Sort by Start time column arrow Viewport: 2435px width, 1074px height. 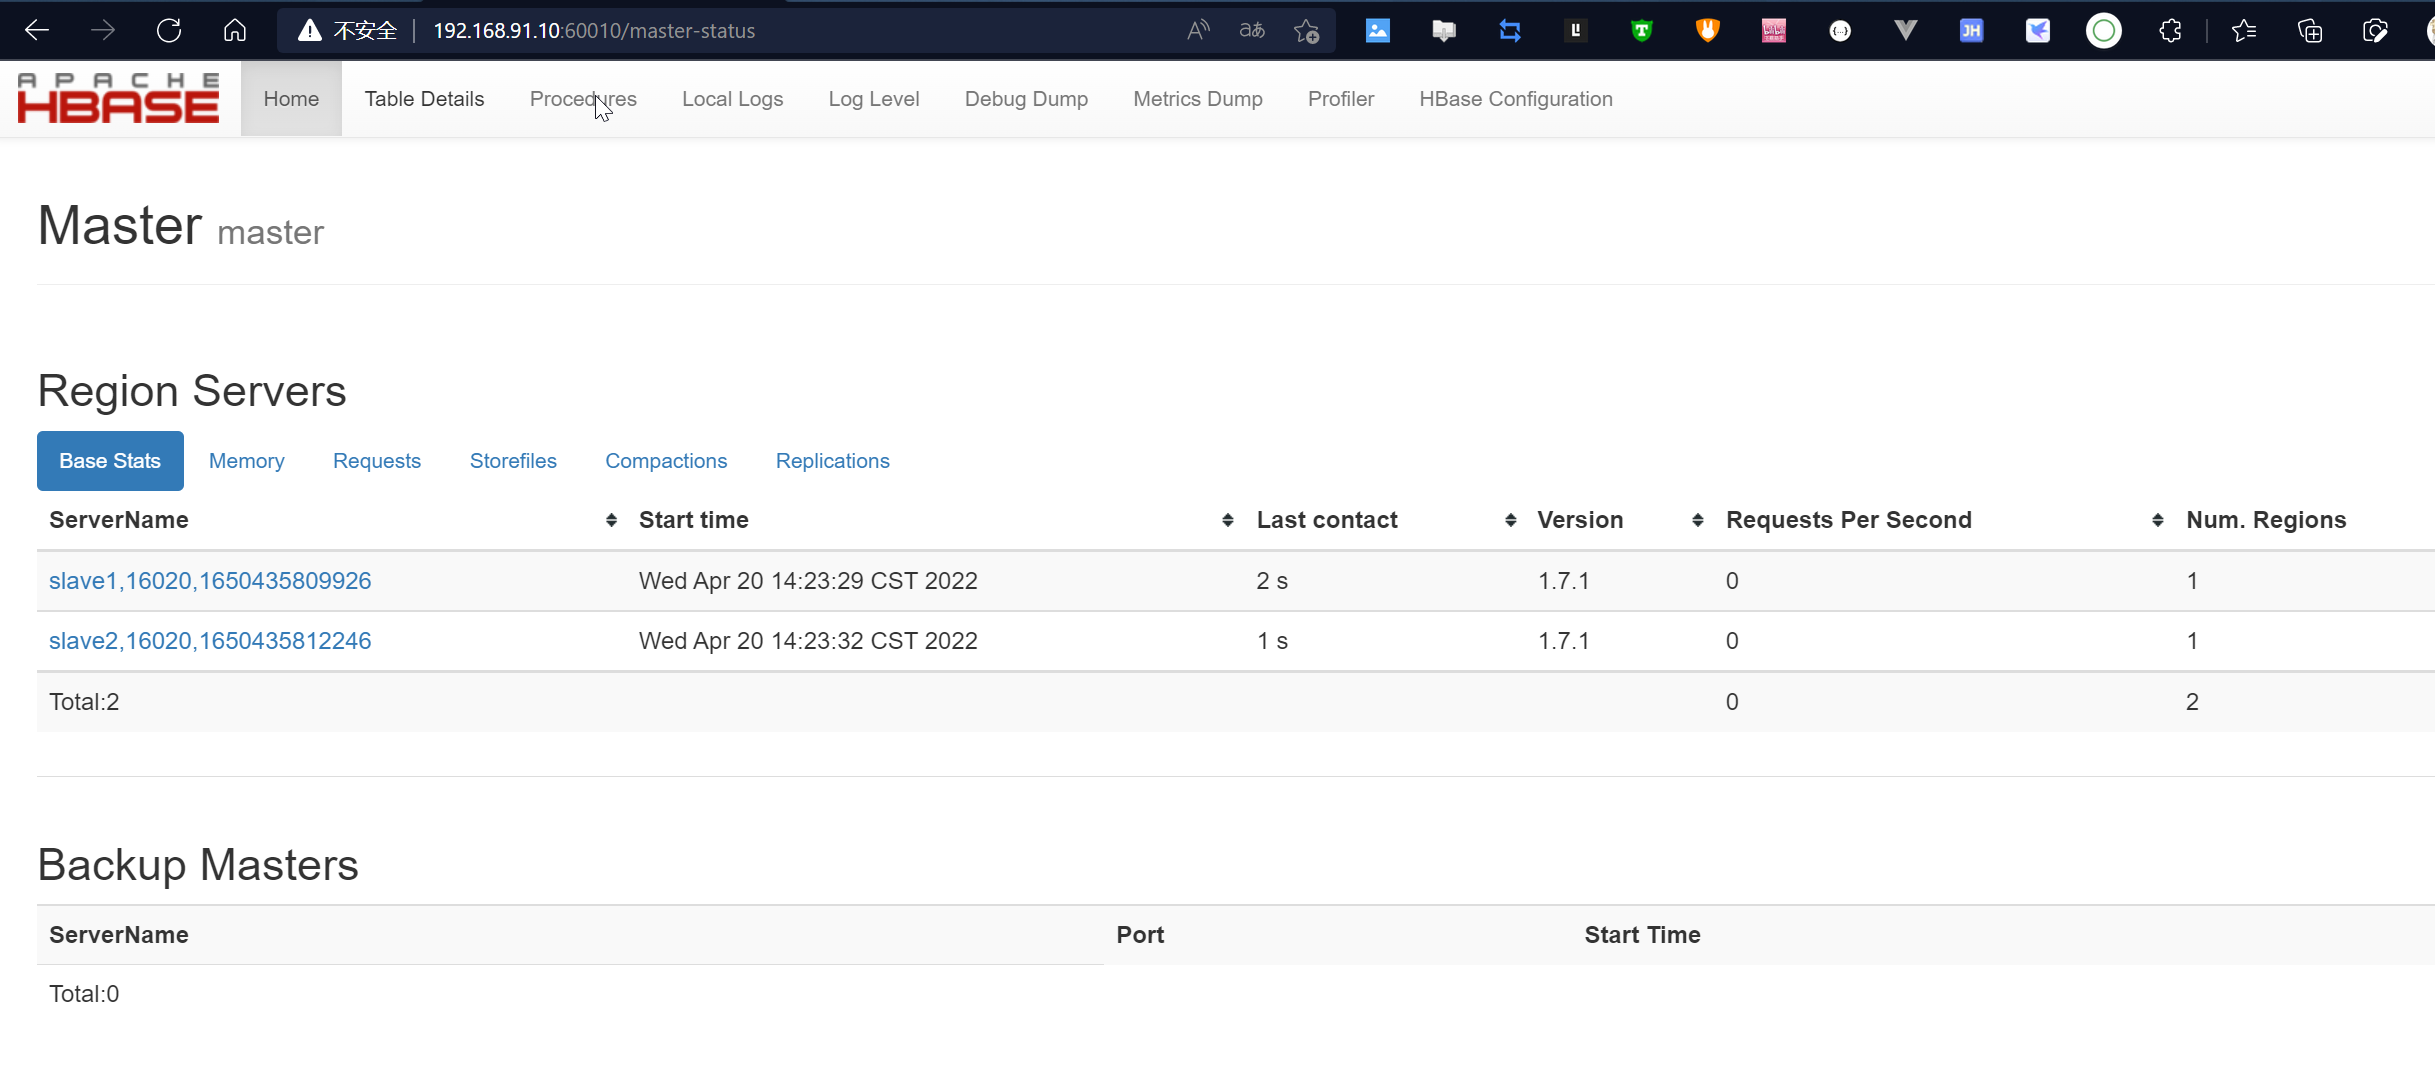click(x=1227, y=520)
